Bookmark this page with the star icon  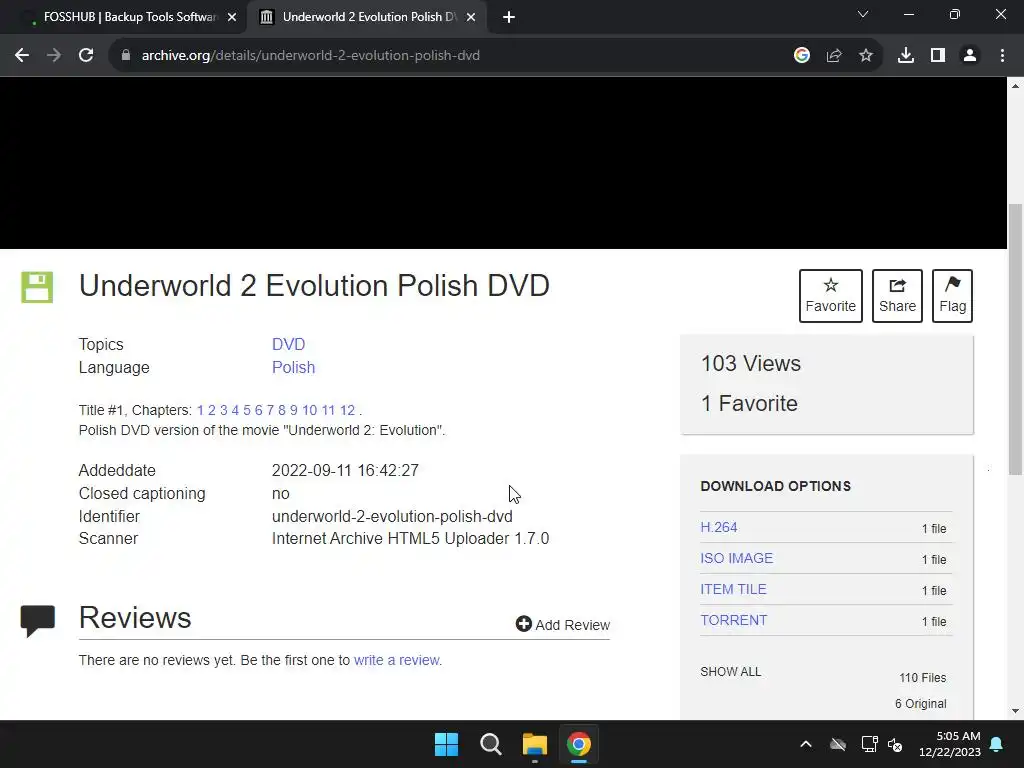coord(866,56)
